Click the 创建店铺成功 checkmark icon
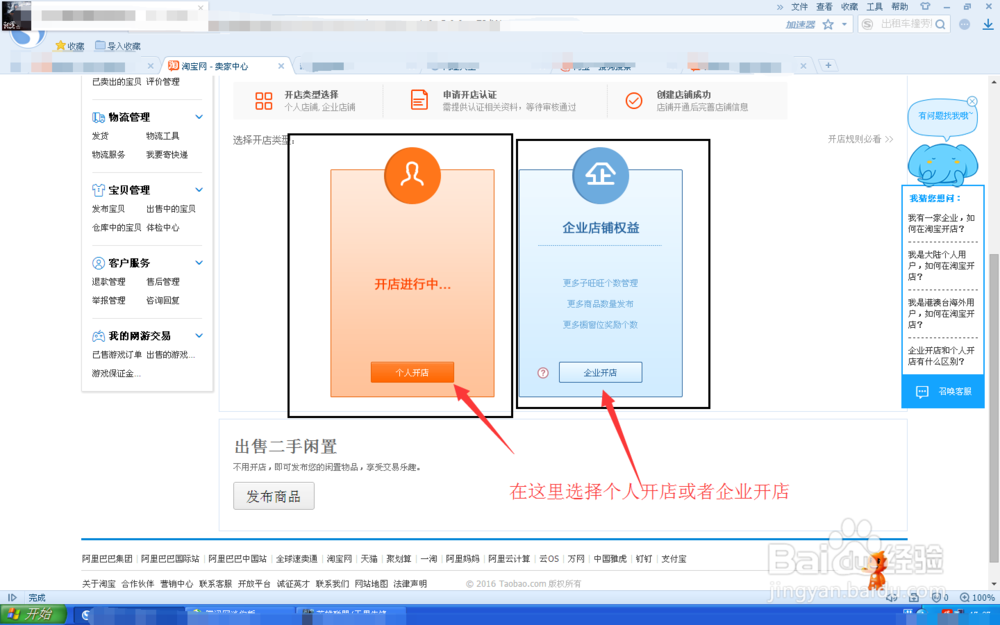 [633, 99]
